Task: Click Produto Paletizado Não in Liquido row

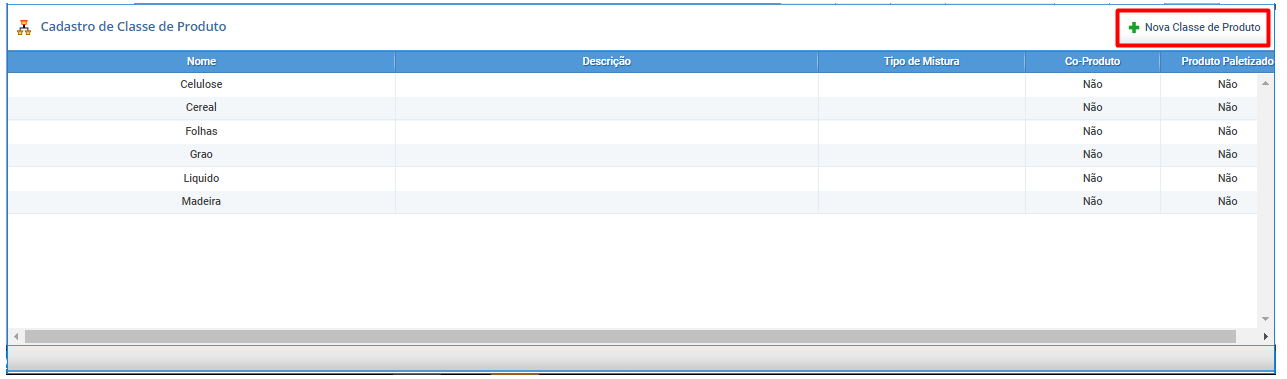Action: 1227,178
